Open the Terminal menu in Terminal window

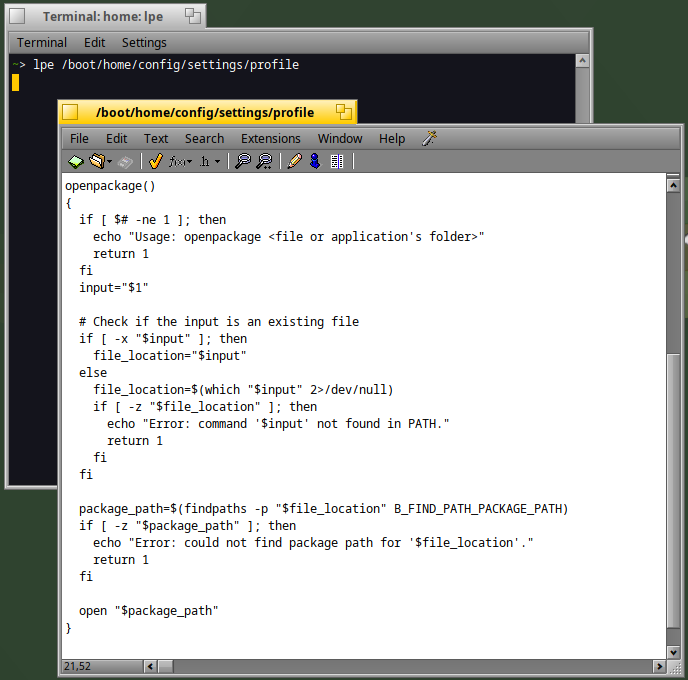pyautogui.click(x=42, y=43)
